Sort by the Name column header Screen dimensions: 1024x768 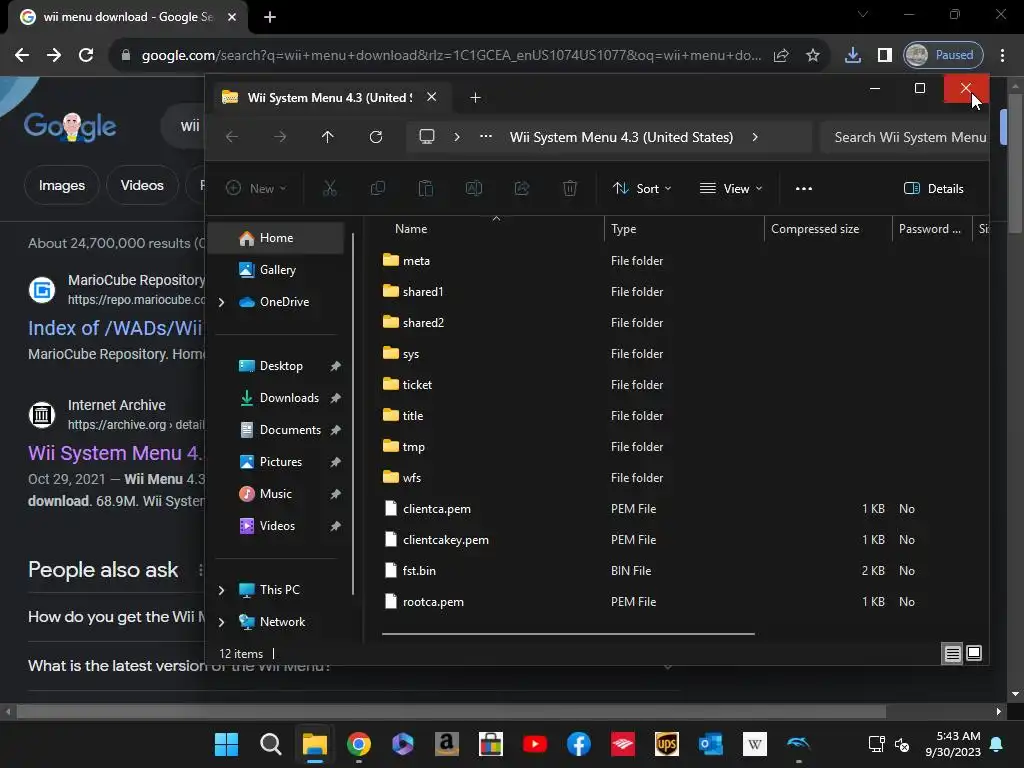[411, 229]
